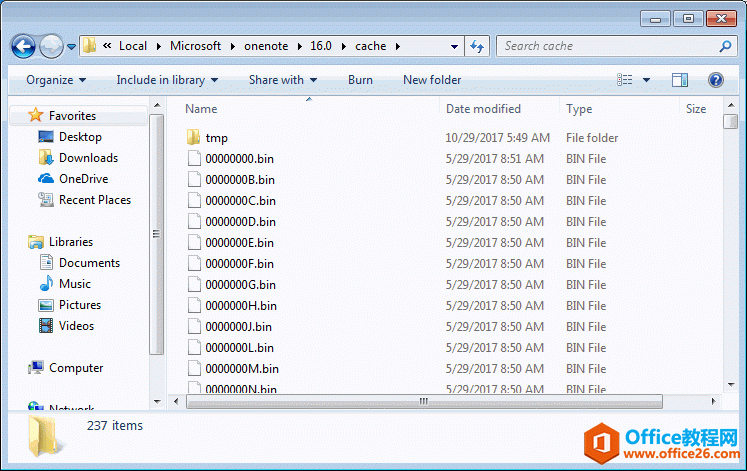This screenshot has width=747, height=471.
Task: Click the Burn toolbar command
Action: [x=360, y=80]
